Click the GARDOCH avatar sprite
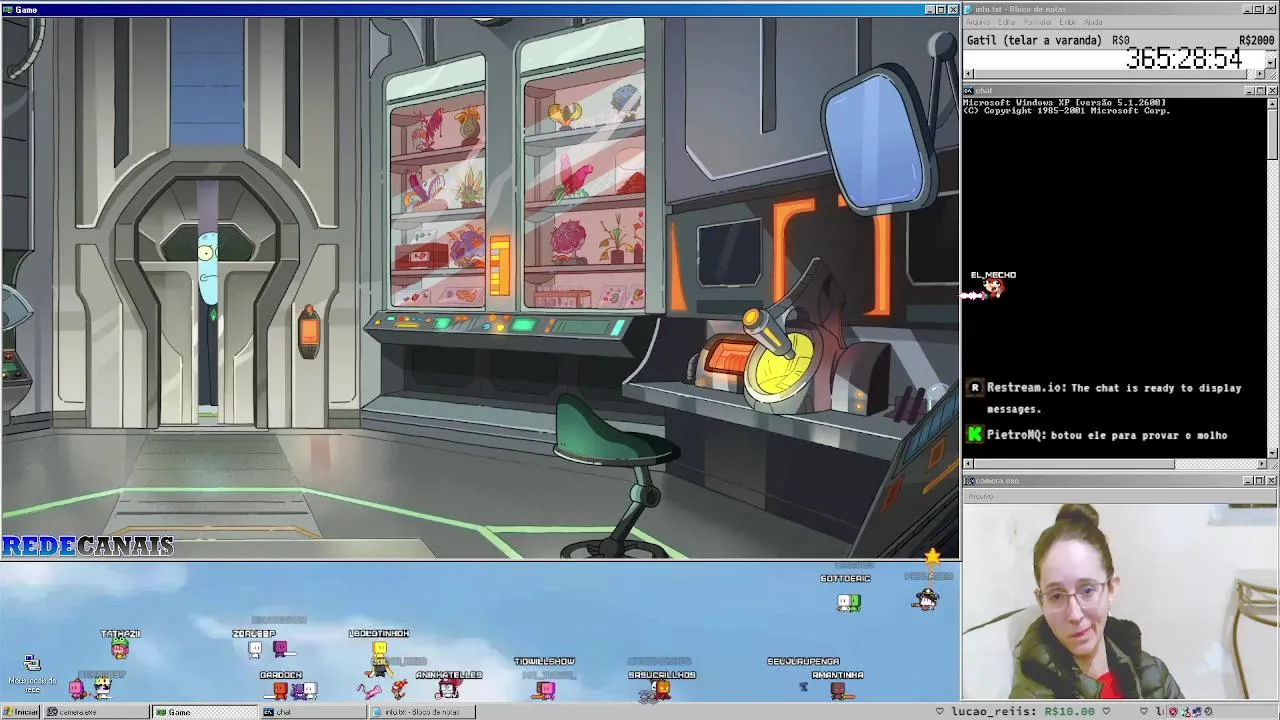Screen dimensions: 1280x720 [281, 690]
